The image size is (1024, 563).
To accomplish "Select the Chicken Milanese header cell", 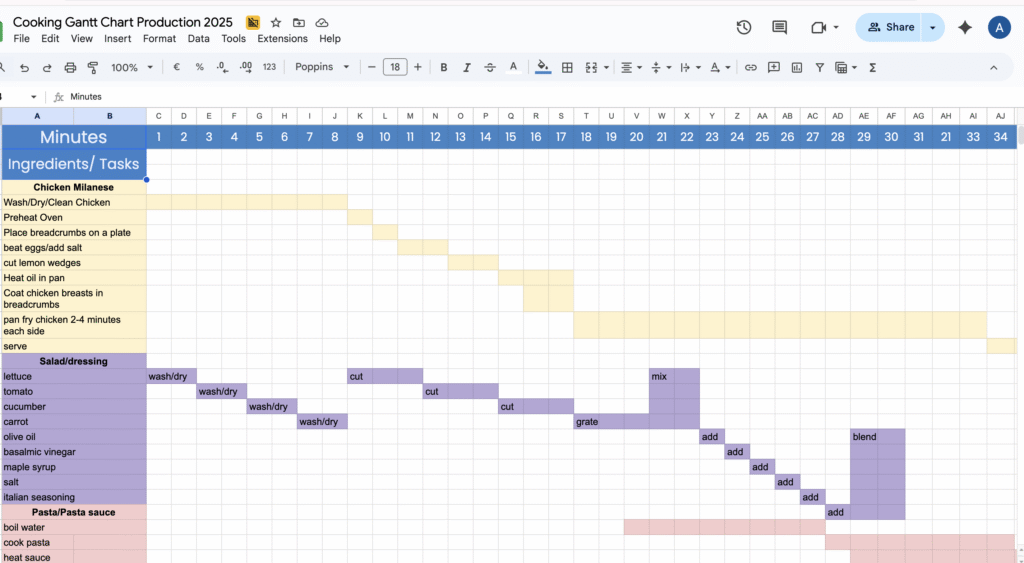I will tap(73, 187).
